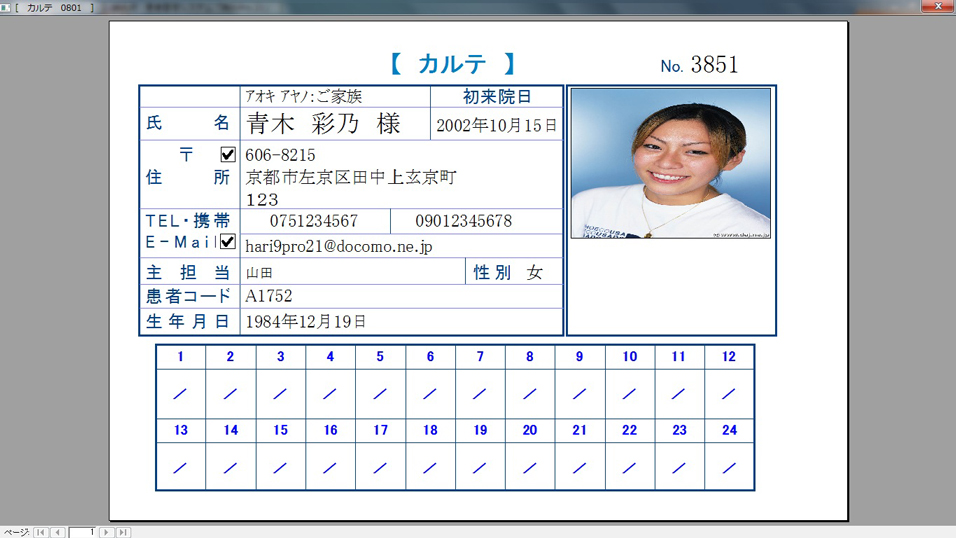Click the slash cell under number 21
Viewport: 956px width, 538px height.
(579, 468)
